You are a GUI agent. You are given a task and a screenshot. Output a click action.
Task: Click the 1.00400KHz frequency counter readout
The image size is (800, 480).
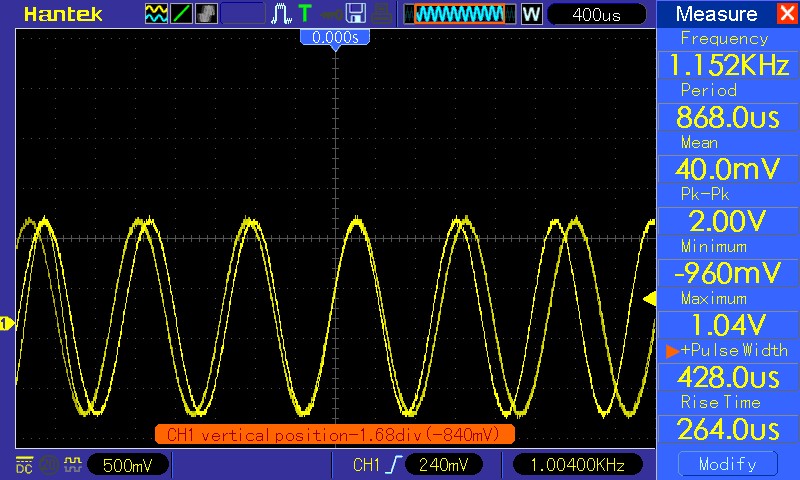[577, 465]
